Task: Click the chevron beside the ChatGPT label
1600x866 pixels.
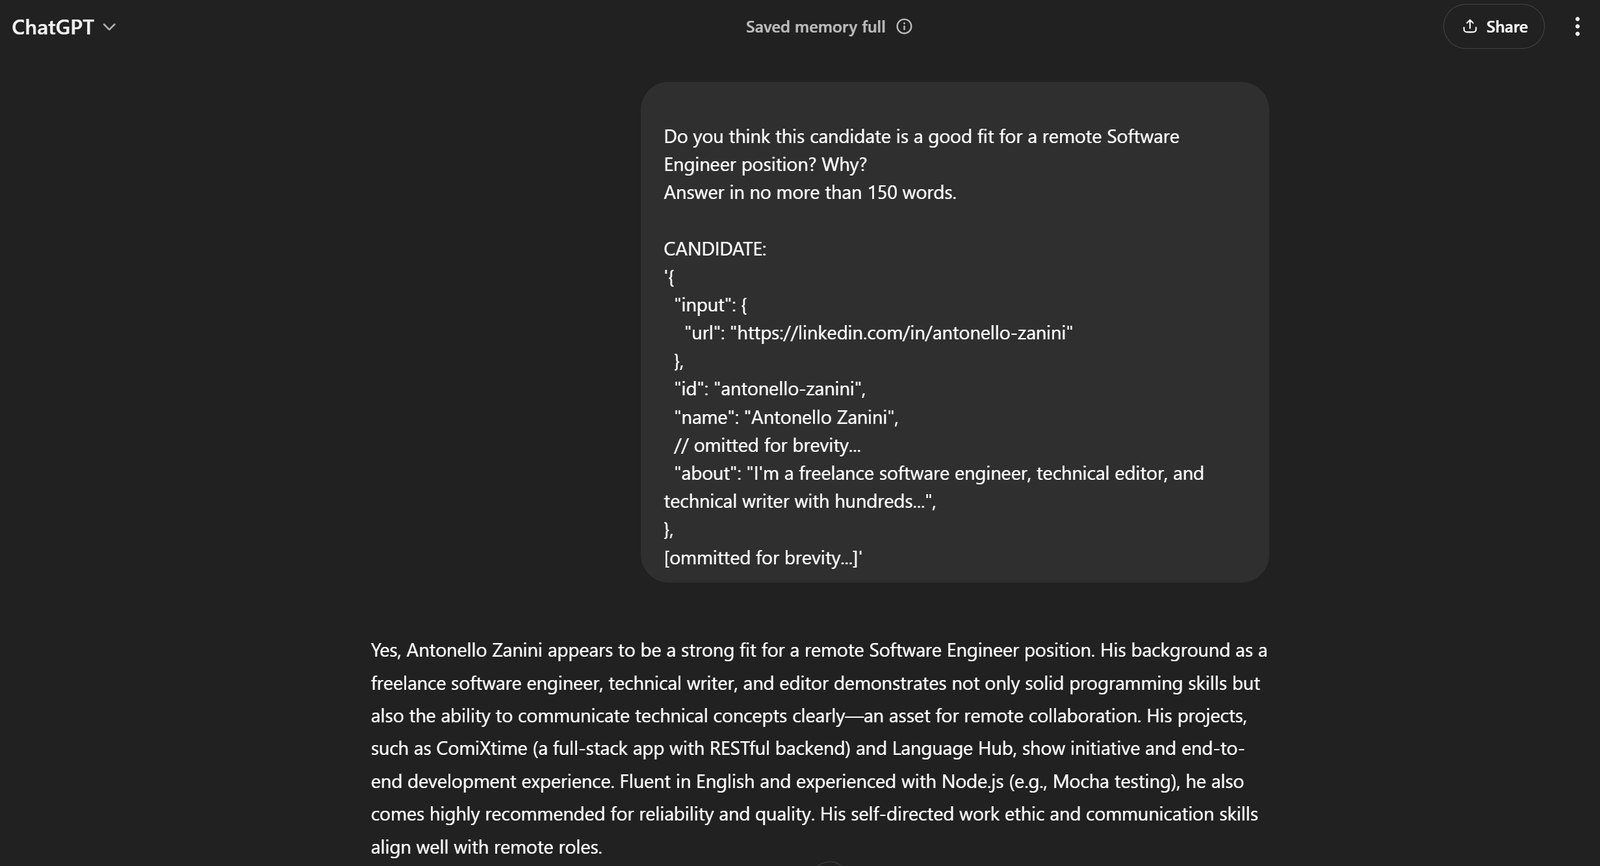Action: [110, 27]
